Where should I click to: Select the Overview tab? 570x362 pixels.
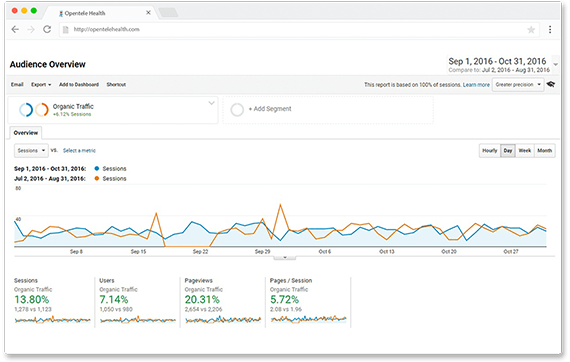26,133
